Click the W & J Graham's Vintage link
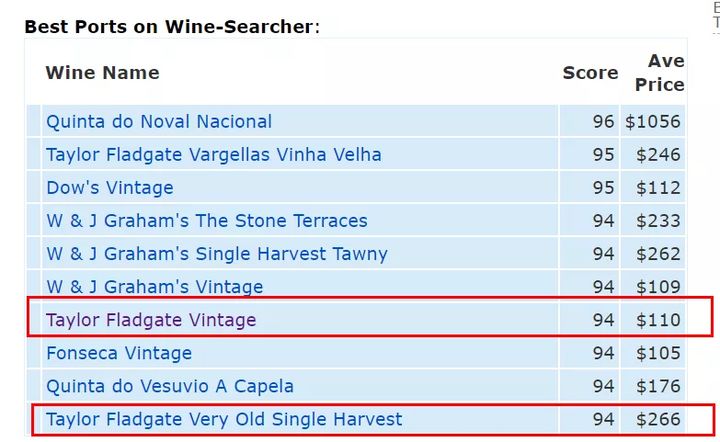The height and width of the screenshot is (442, 720). coord(154,287)
